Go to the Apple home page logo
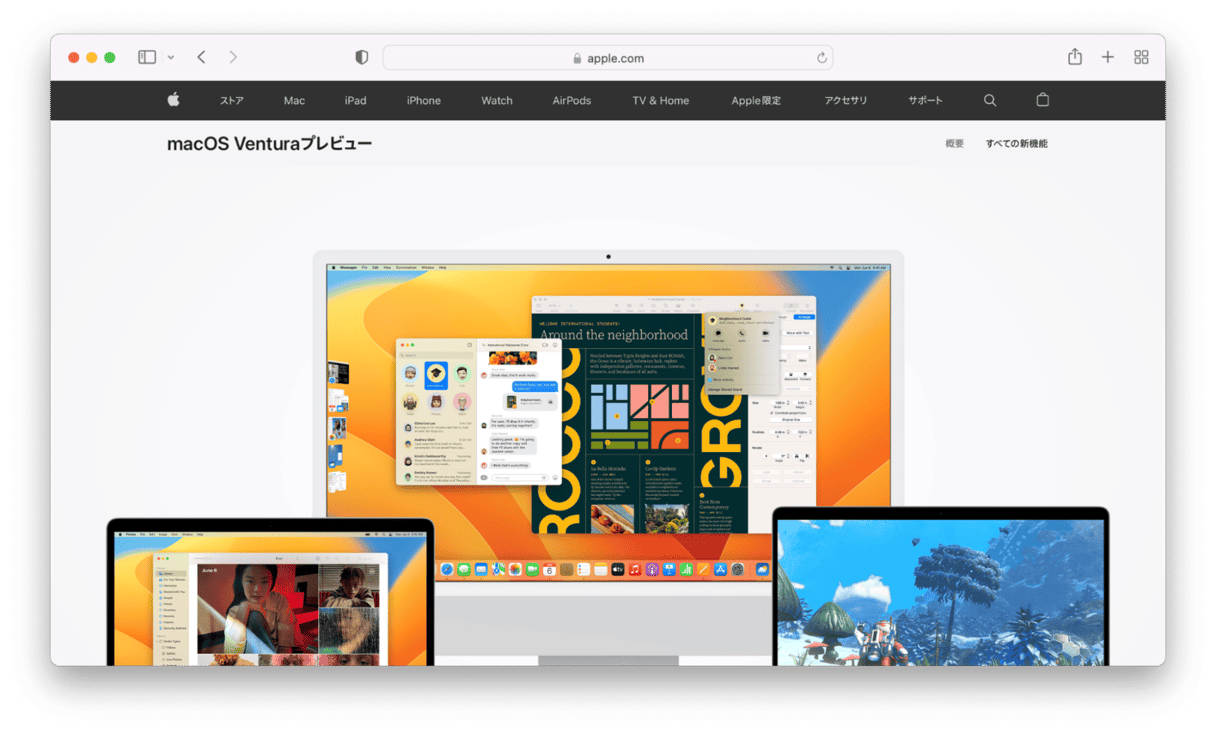Image resolution: width=1216 pixels, height=733 pixels. coord(173,100)
